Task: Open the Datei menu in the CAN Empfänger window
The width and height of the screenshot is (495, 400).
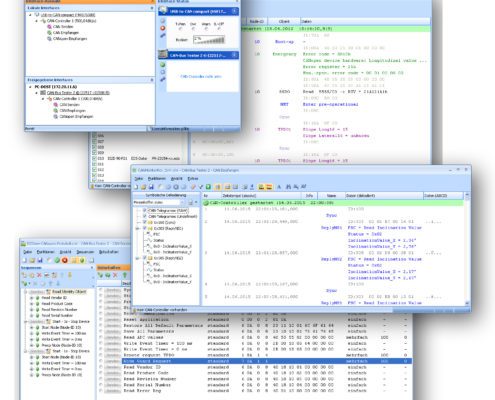Action: [x=139, y=179]
